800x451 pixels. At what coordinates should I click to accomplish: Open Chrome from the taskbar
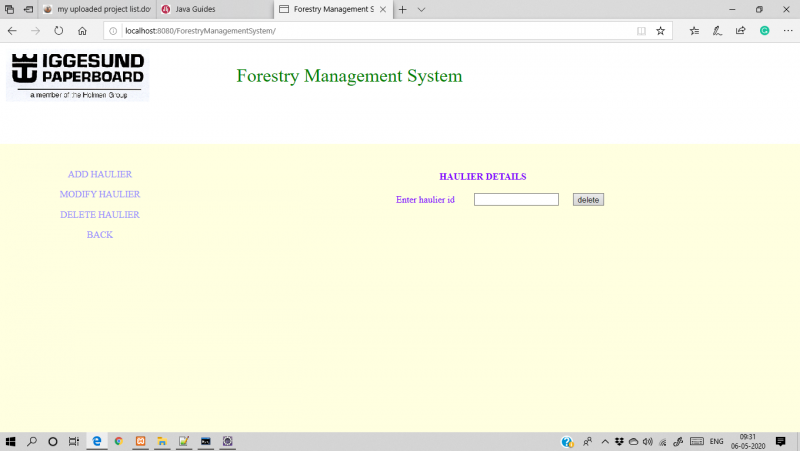pyautogui.click(x=119, y=441)
